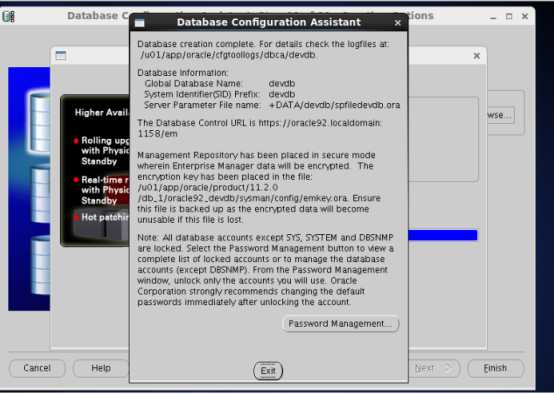Click the Exit button in the dialog

tap(268, 371)
